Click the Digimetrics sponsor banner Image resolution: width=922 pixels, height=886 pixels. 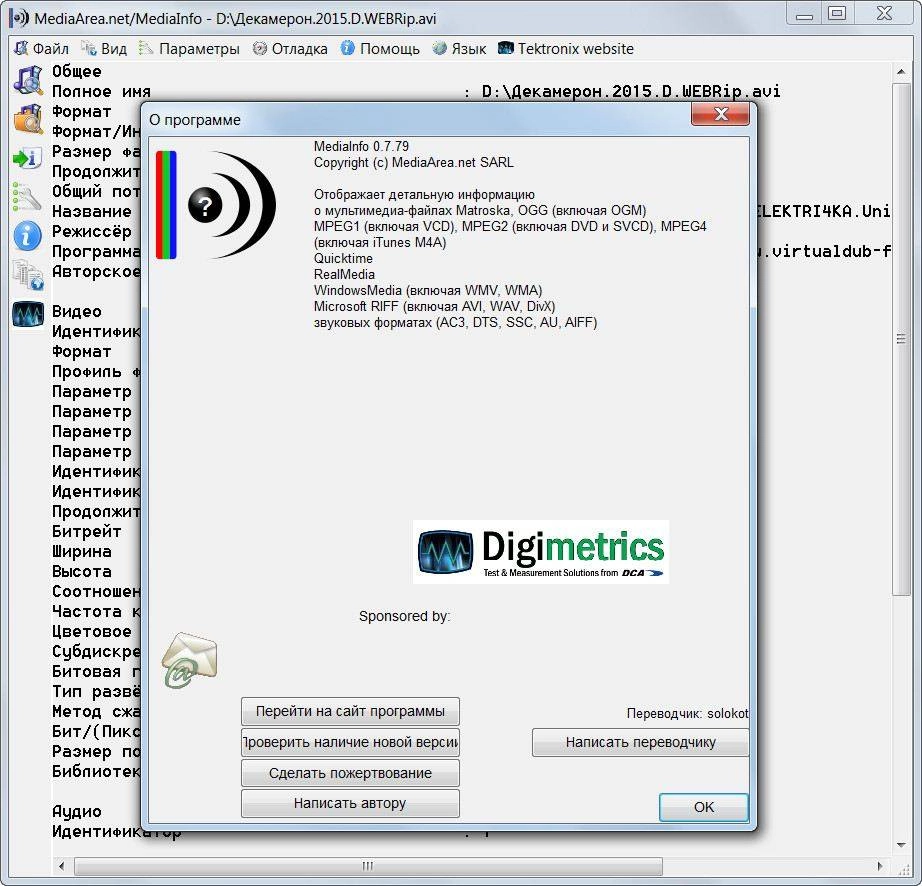pos(541,552)
